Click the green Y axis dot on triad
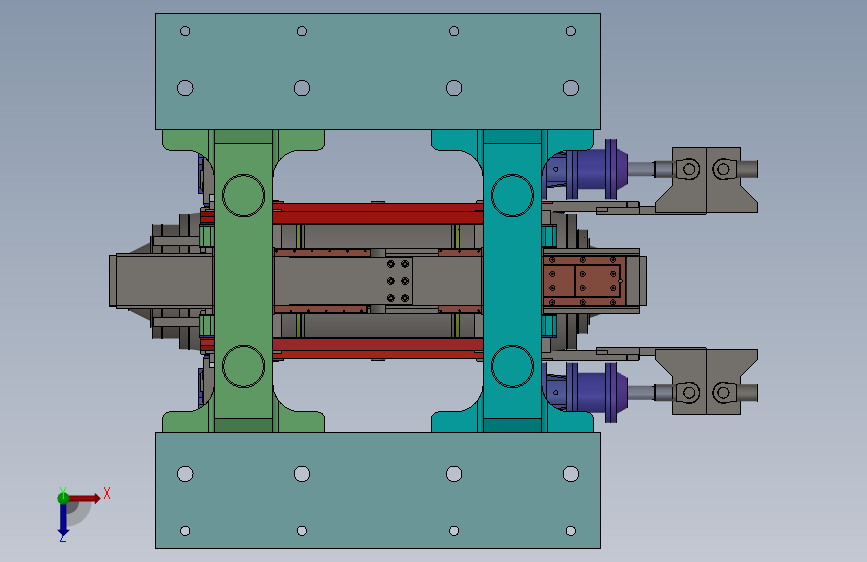867x562 pixels. [x=63, y=498]
